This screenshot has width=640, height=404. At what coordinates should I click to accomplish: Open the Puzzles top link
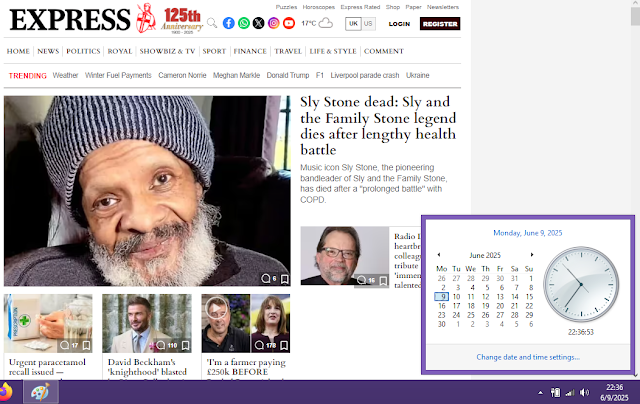click(287, 7)
